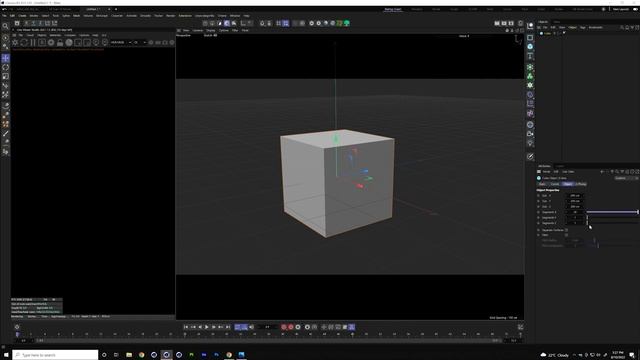The image size is (640, 360).
Task: Toggle the highlighted grid mode icon top toolbar
Action: 286,23
